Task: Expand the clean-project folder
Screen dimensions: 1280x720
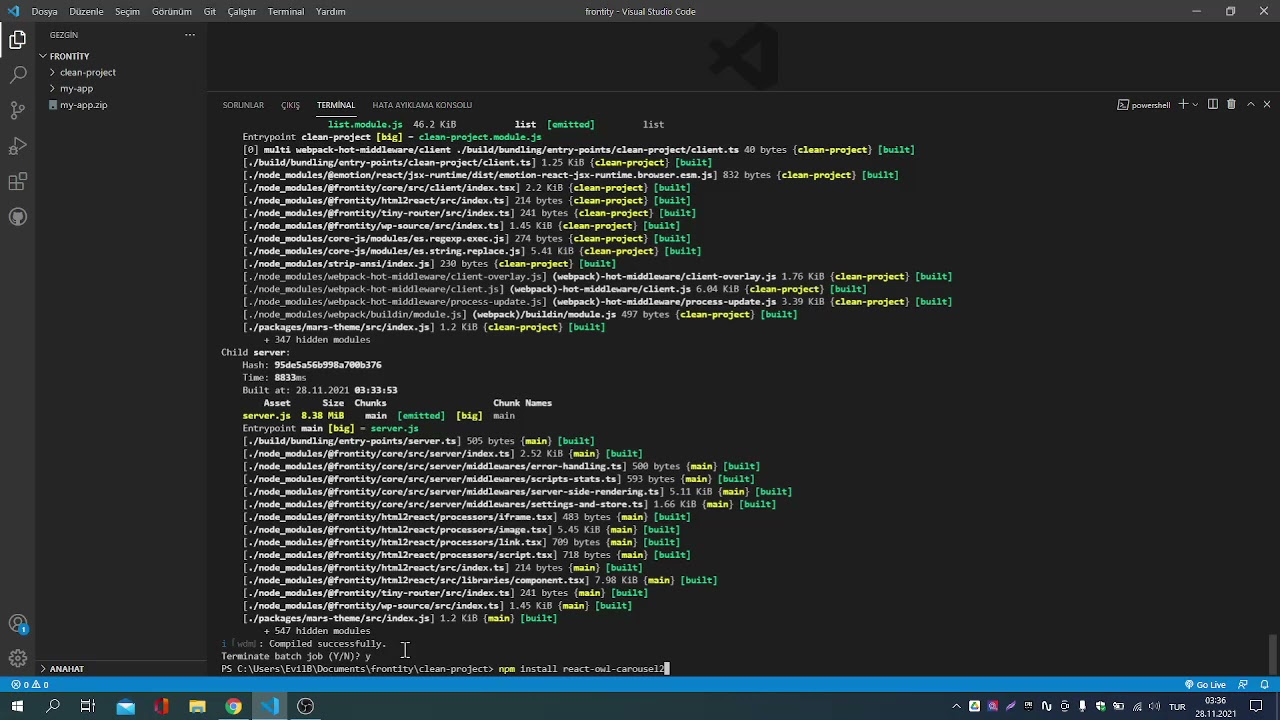Action: pyautogui.click(x=87, y=72)
